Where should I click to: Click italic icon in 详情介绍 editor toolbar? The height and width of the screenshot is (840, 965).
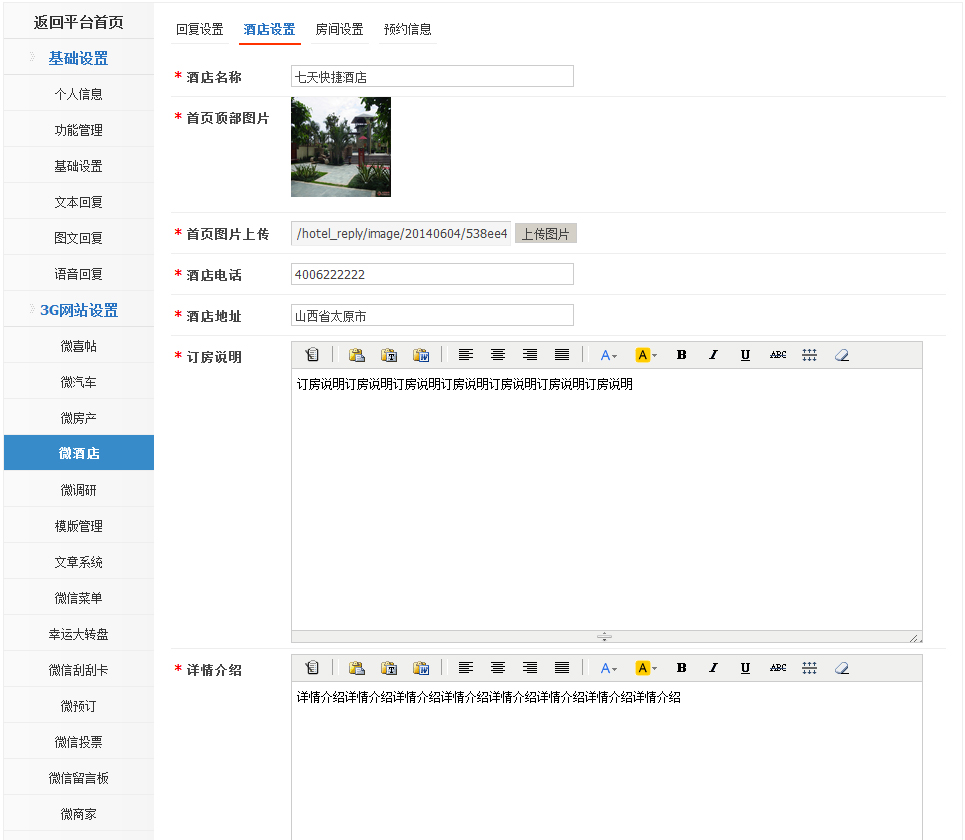[x=713, y=668]
